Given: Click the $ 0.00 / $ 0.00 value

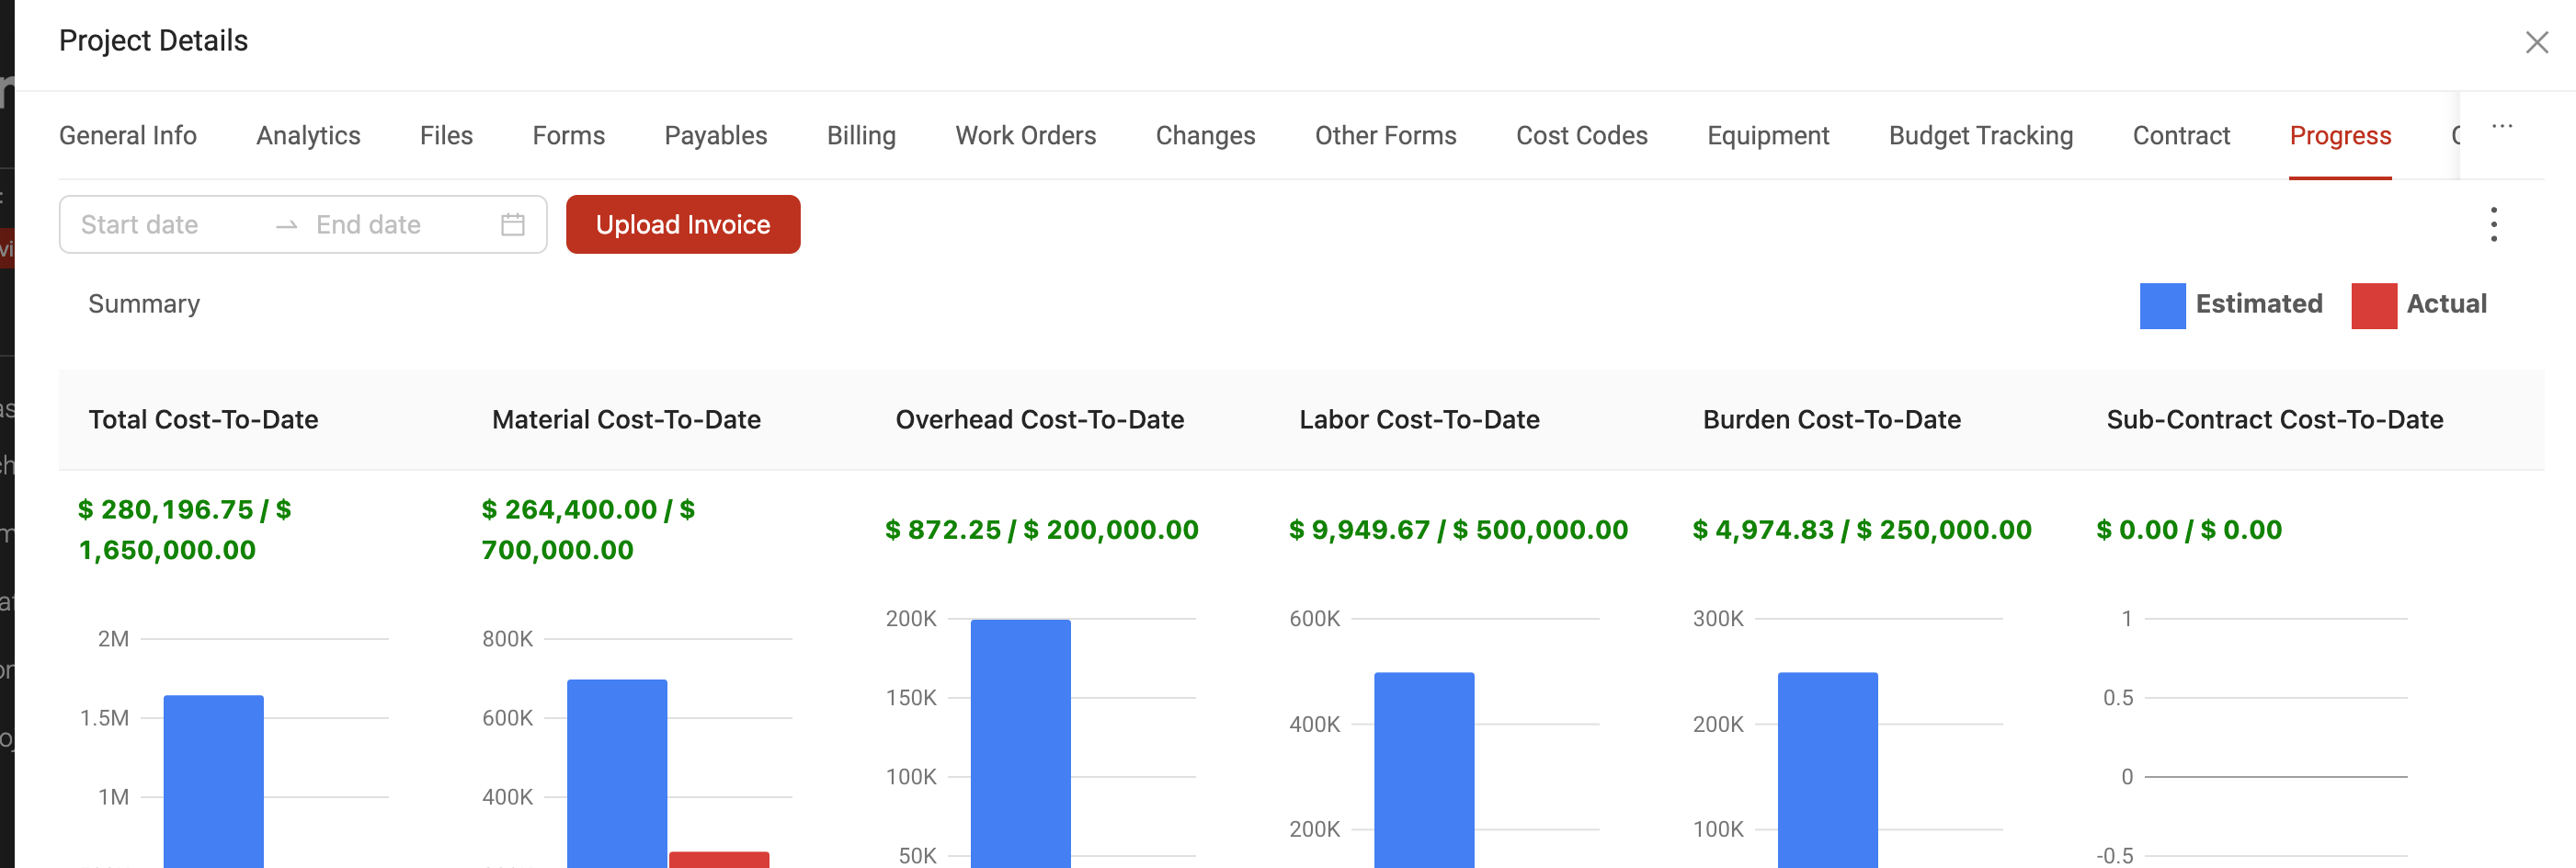Looking at the screenshot, I should tap(2188, 530).
